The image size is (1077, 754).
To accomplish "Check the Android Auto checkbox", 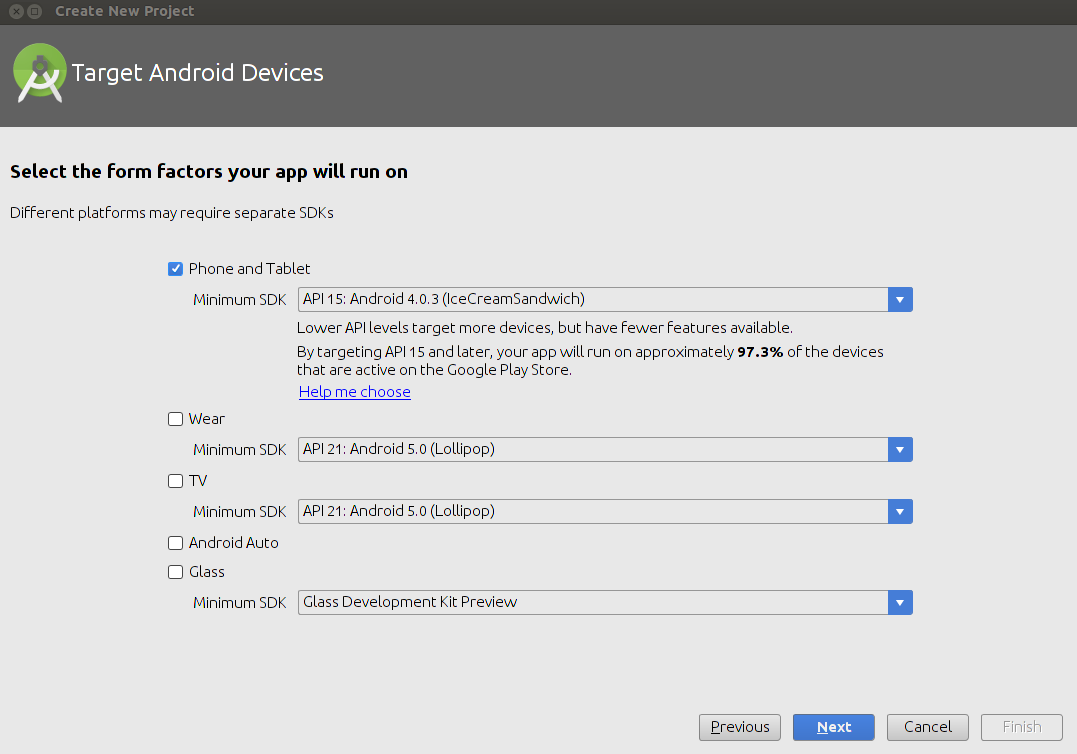I will pyautogui.click(x=176, y=543).
